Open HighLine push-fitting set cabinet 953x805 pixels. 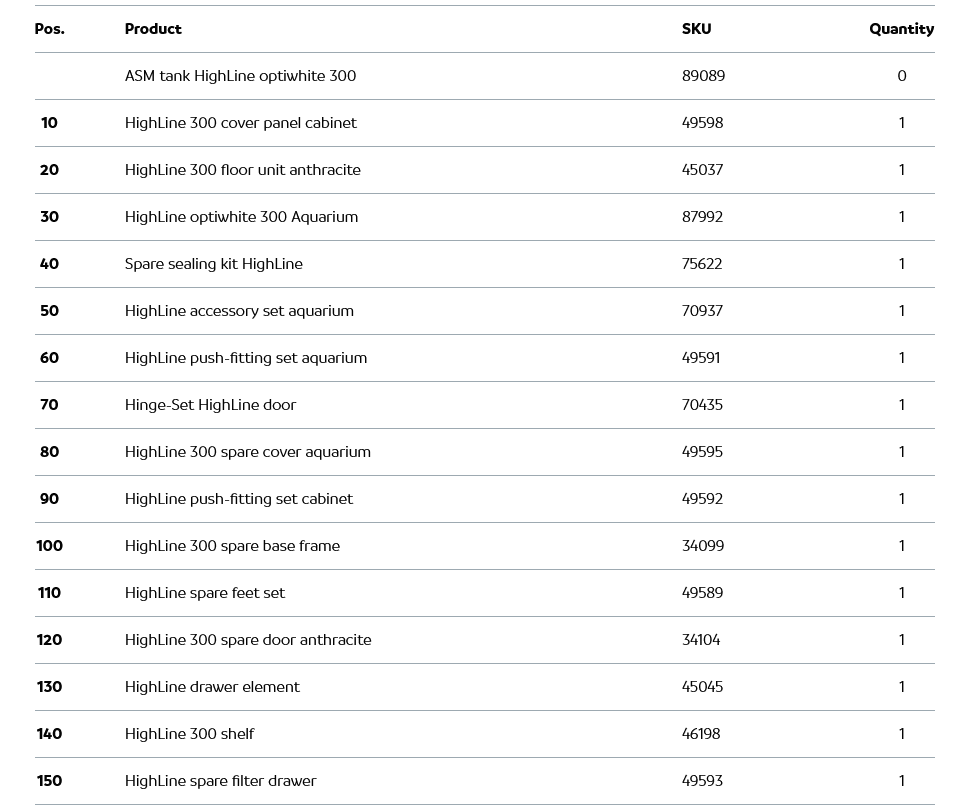[238, 499]
